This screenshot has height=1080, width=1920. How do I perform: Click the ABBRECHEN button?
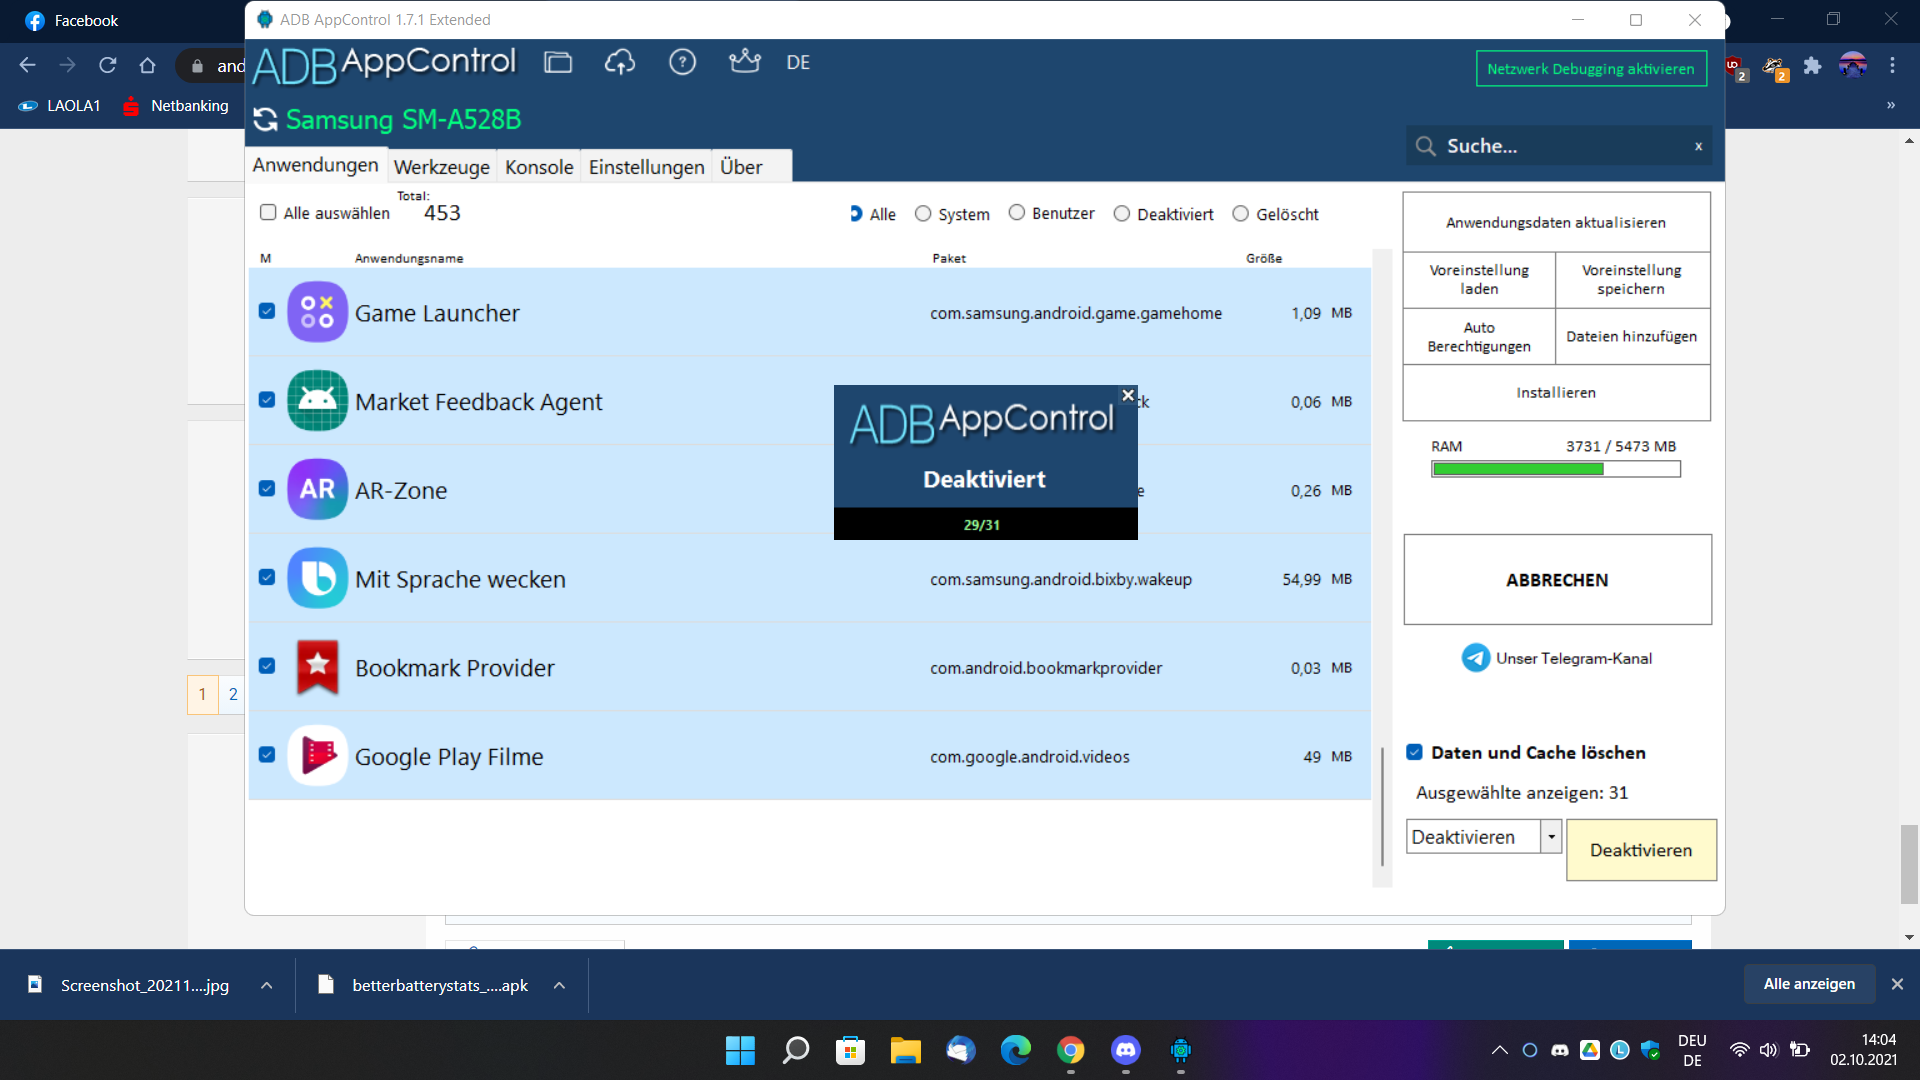(x=1557, y=580)
